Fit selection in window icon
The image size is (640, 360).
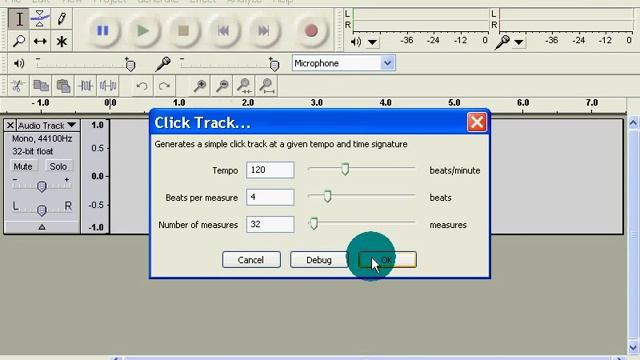coord(244,86)
